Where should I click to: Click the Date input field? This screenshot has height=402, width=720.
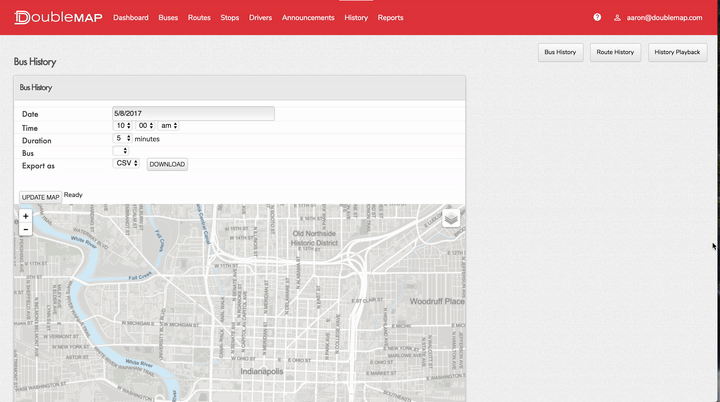(x=193, y=114)
